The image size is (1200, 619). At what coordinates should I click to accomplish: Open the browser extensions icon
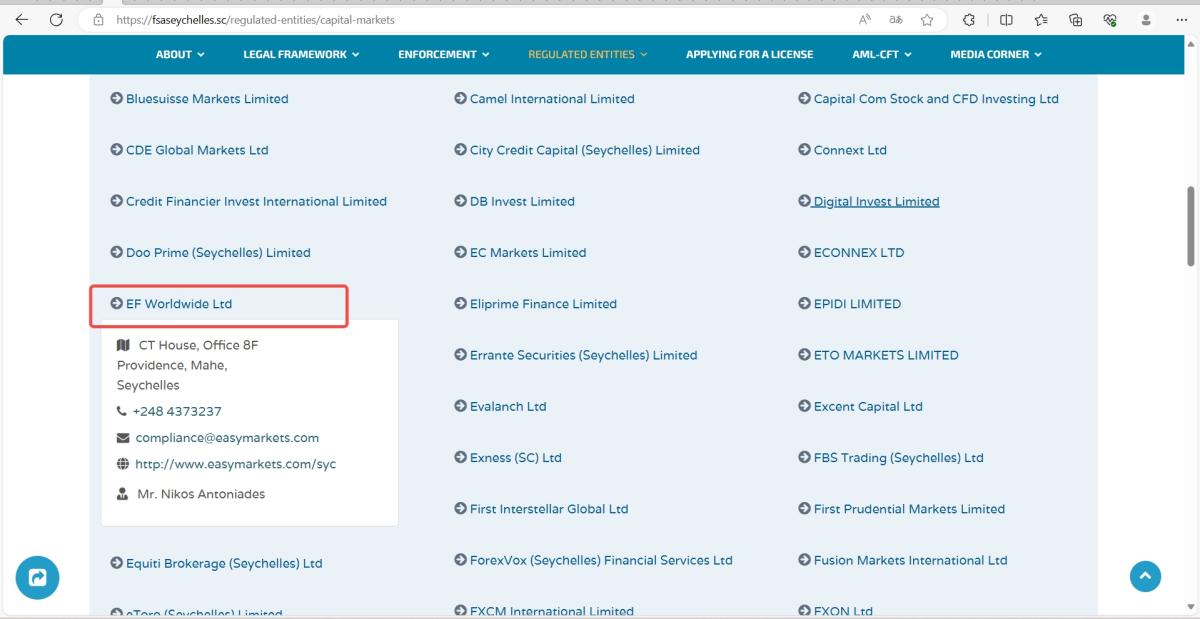point(969,20)
